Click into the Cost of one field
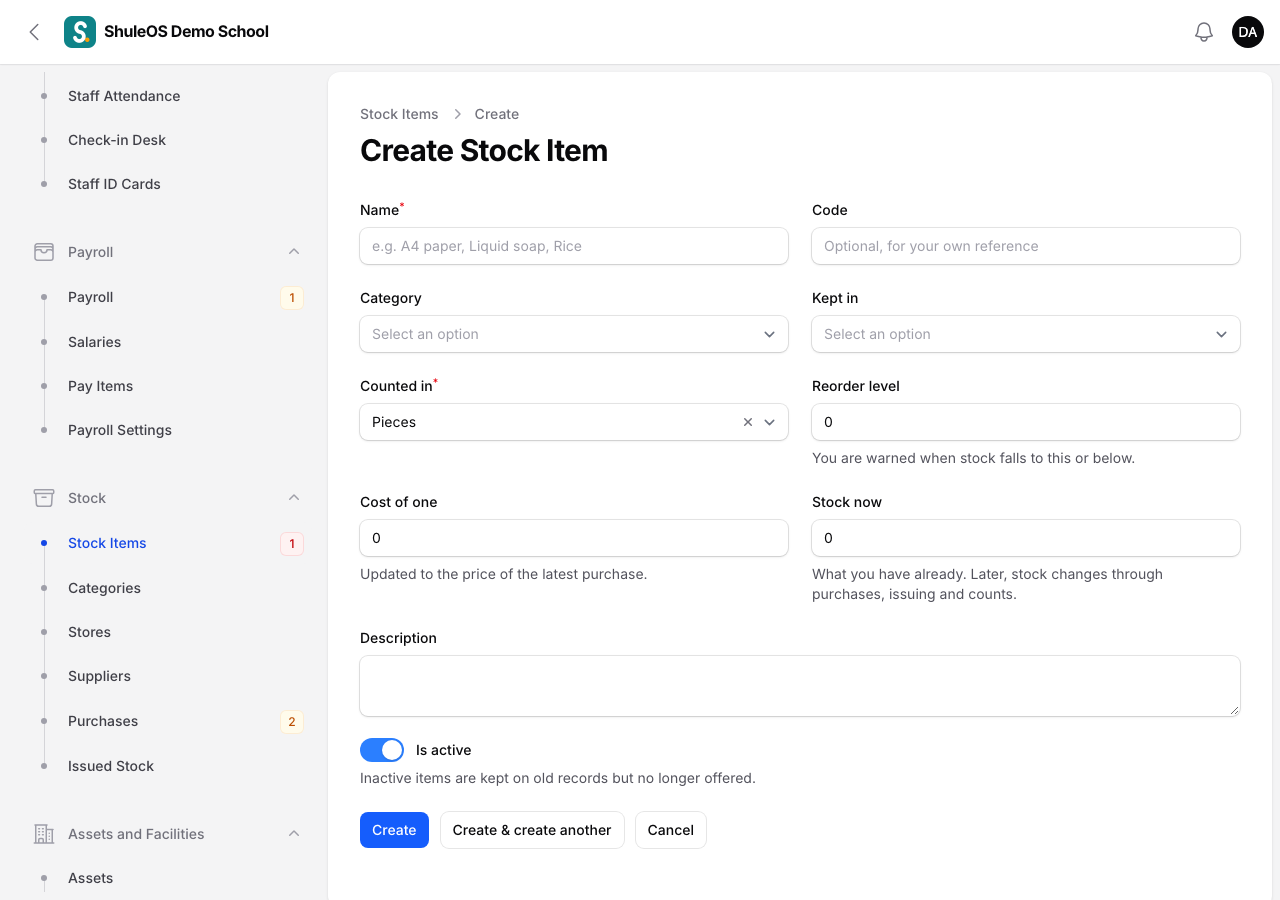The height and width of the screenshot is (900, 1280). point(574,538)
